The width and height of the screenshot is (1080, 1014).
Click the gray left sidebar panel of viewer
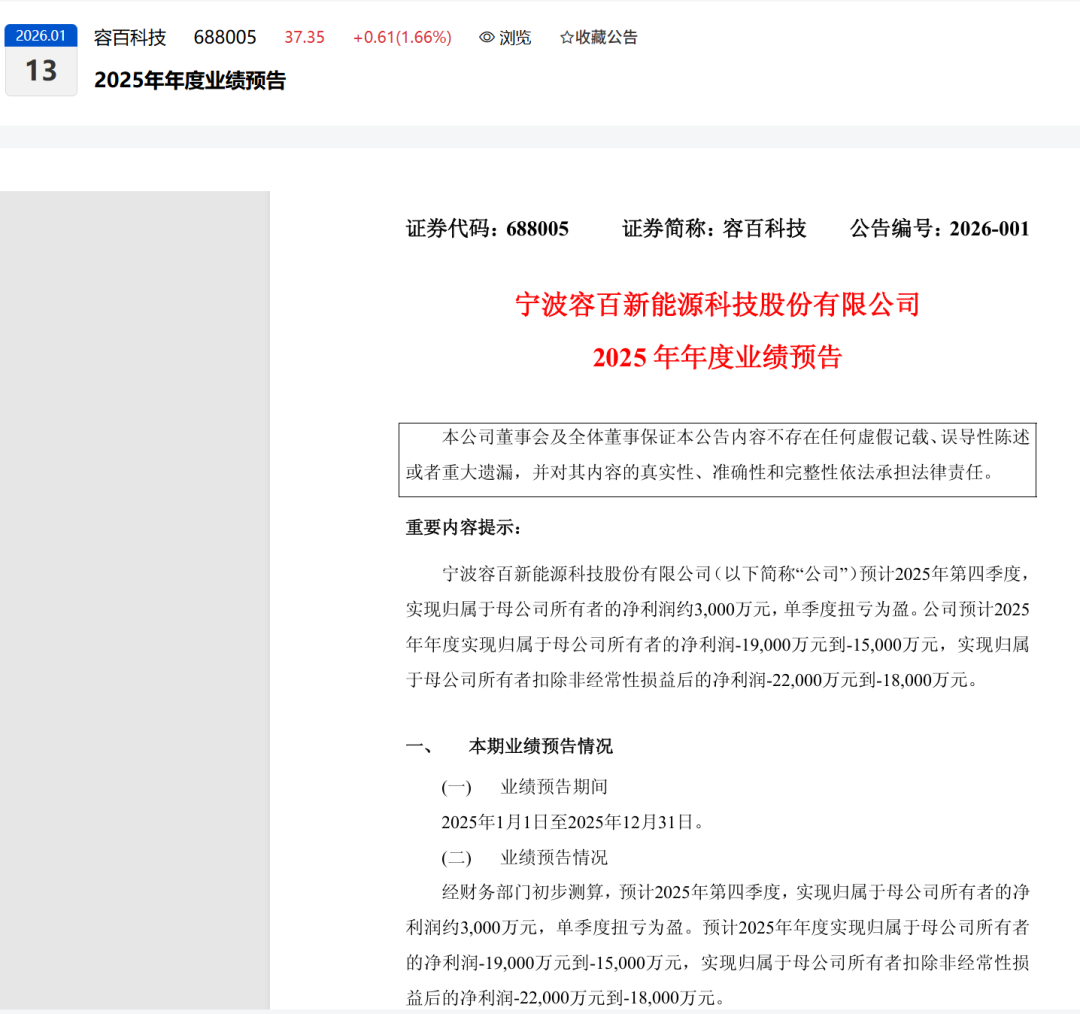click(135, 600)
